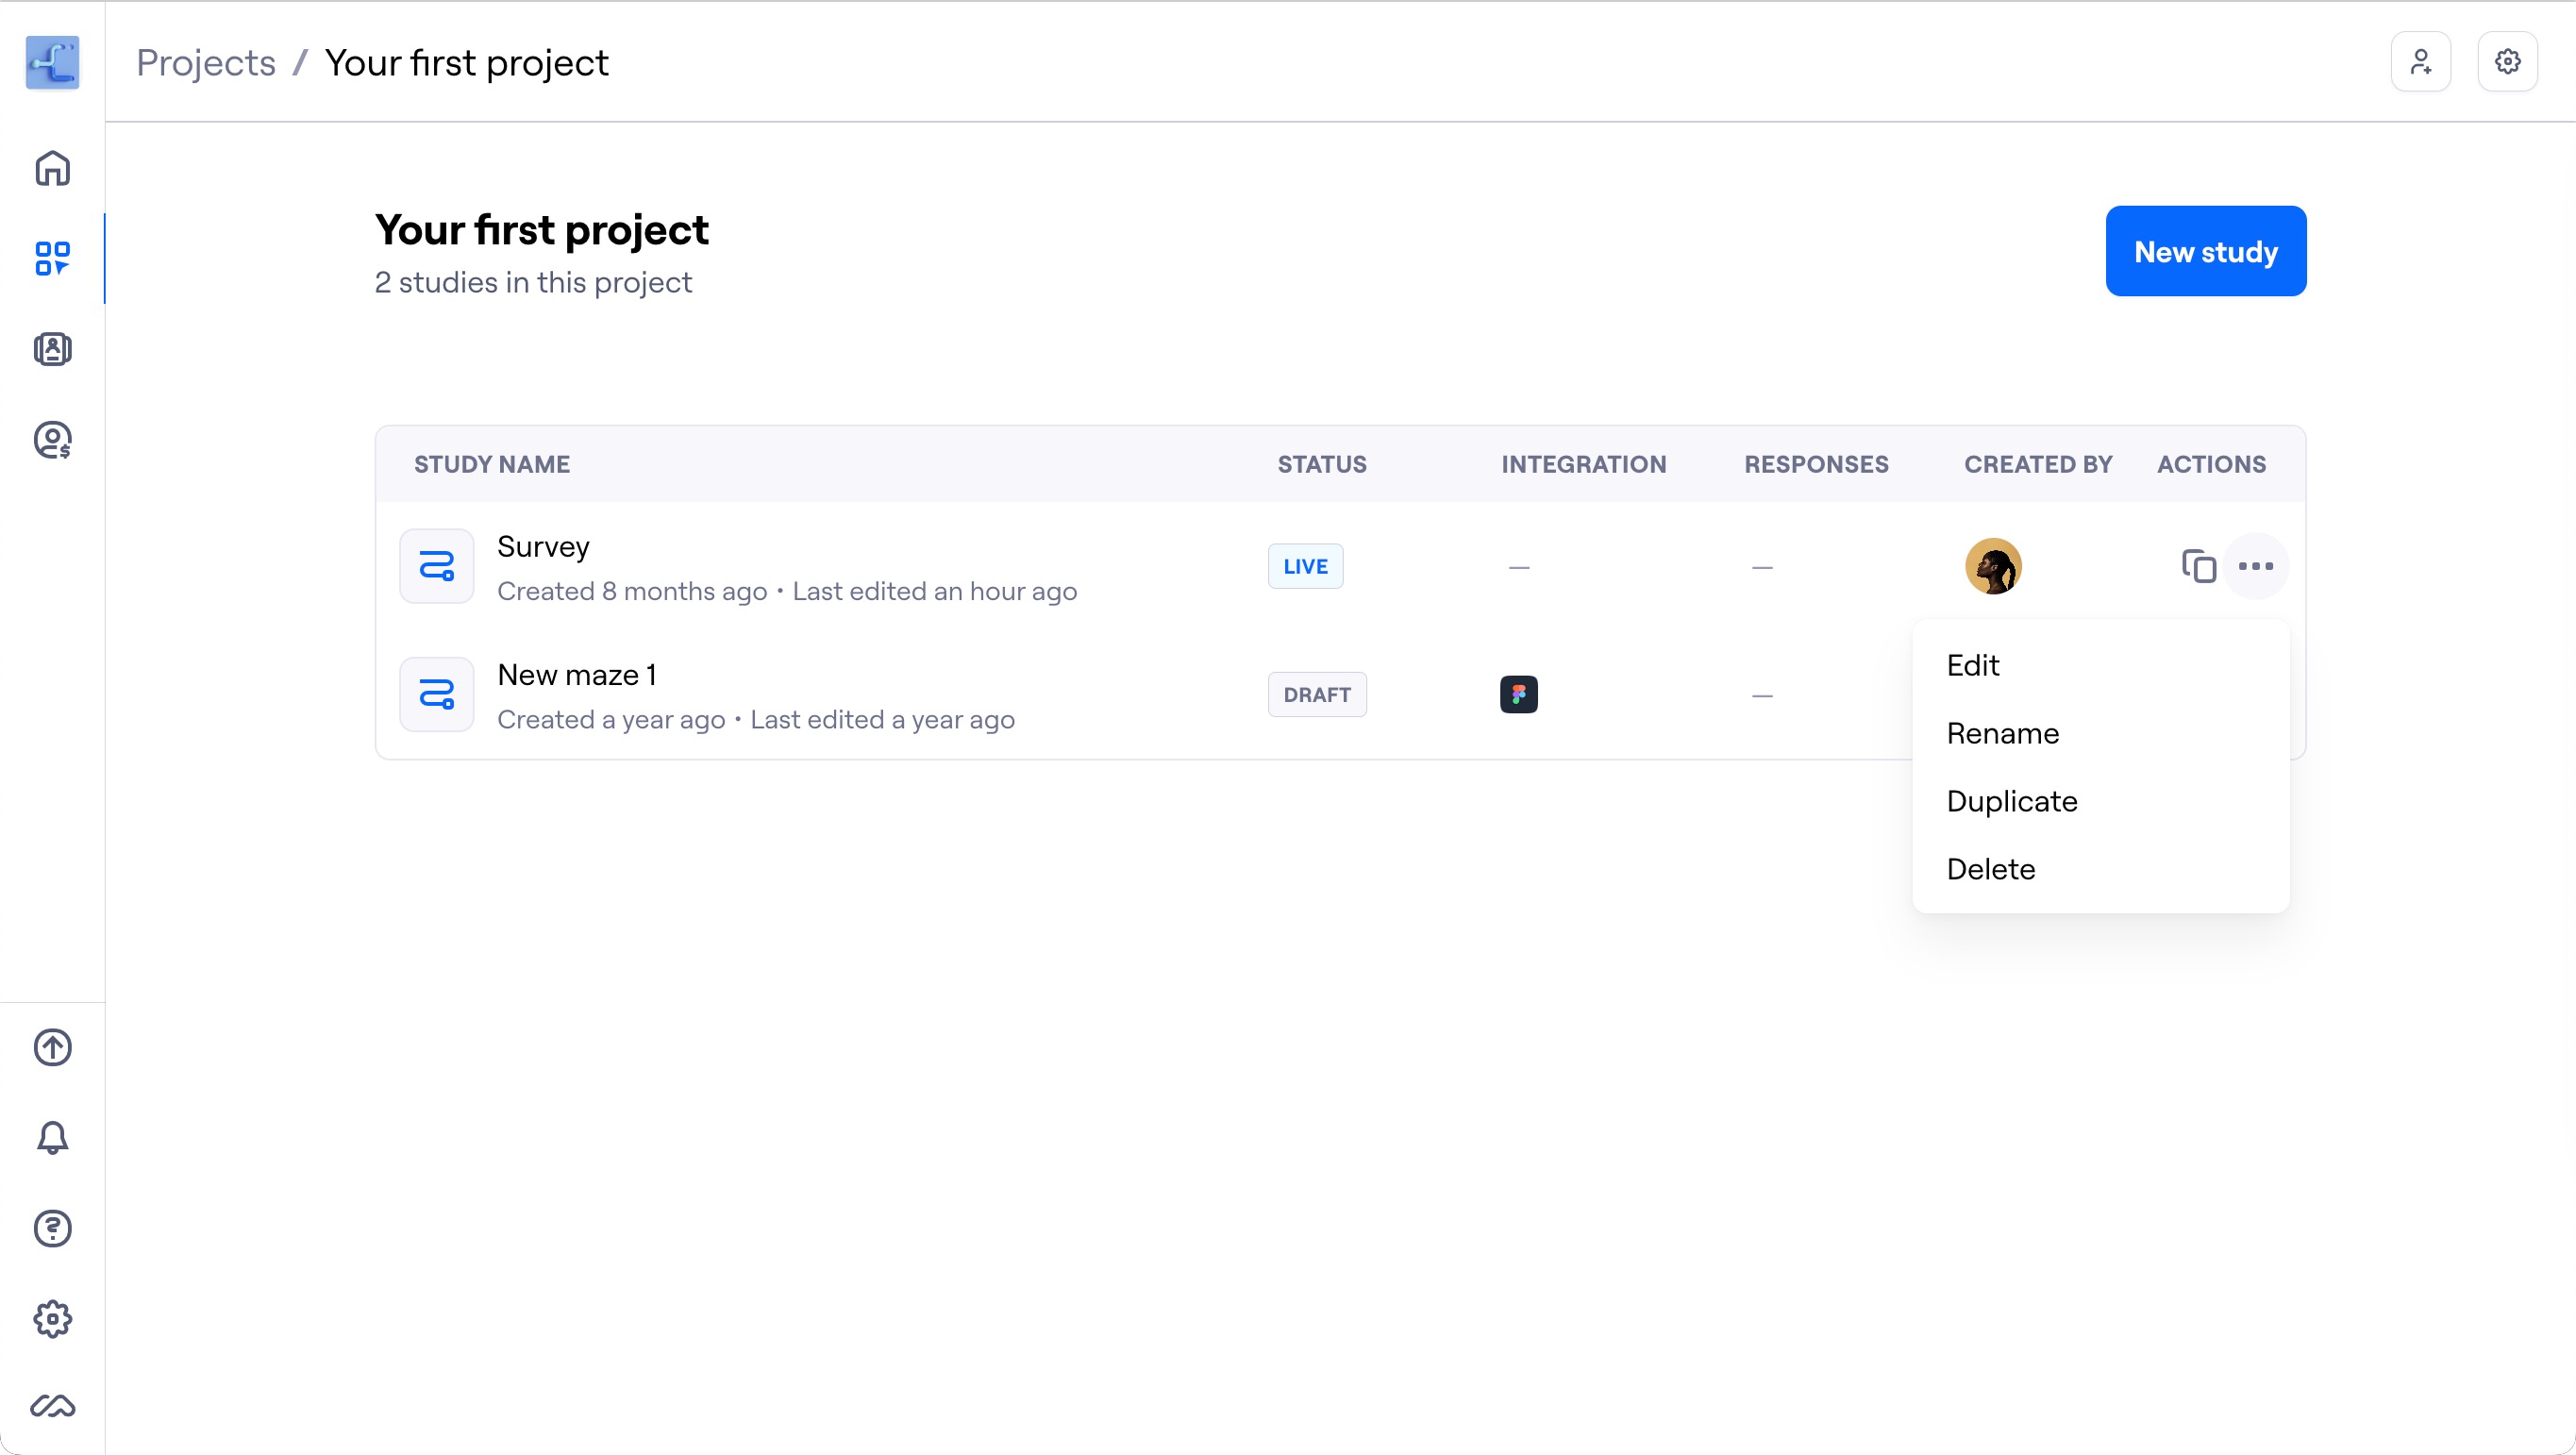Click the CREATED BY column header
The width and height of the screenshot is (2576, 1455).
coord(2038,464)
